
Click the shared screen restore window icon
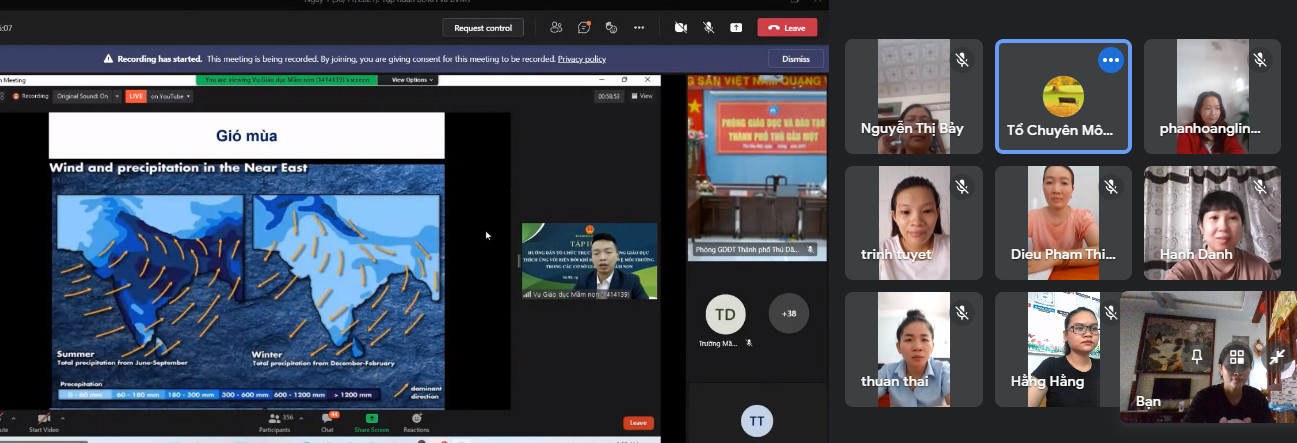pyautogui.click(x=624, y=79)
